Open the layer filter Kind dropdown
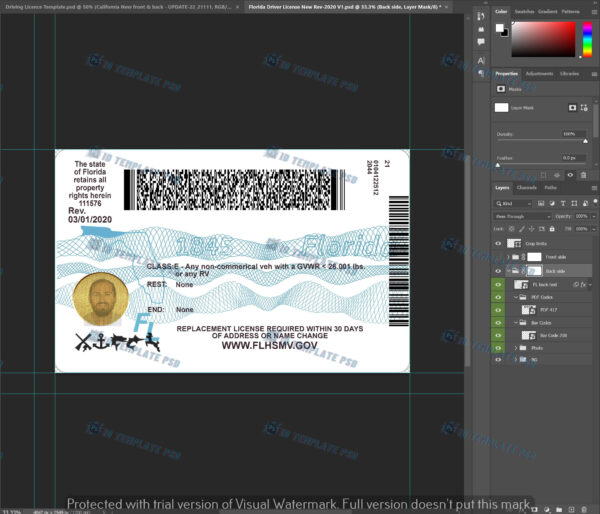 [514, 203]
